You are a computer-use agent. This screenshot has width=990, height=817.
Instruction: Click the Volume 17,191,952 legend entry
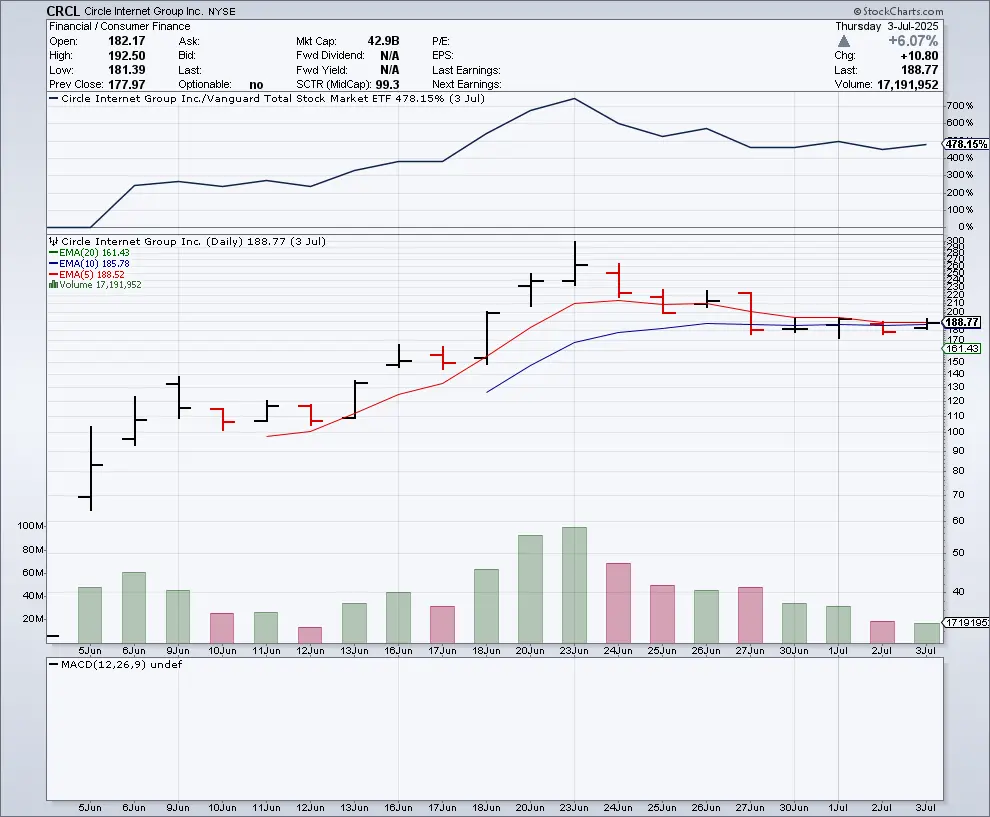pyautogui.click(x=95, y=285)
